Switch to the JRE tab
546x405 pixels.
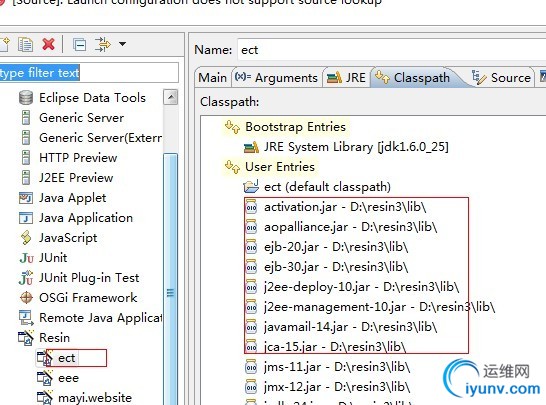(x=346, y=77)
